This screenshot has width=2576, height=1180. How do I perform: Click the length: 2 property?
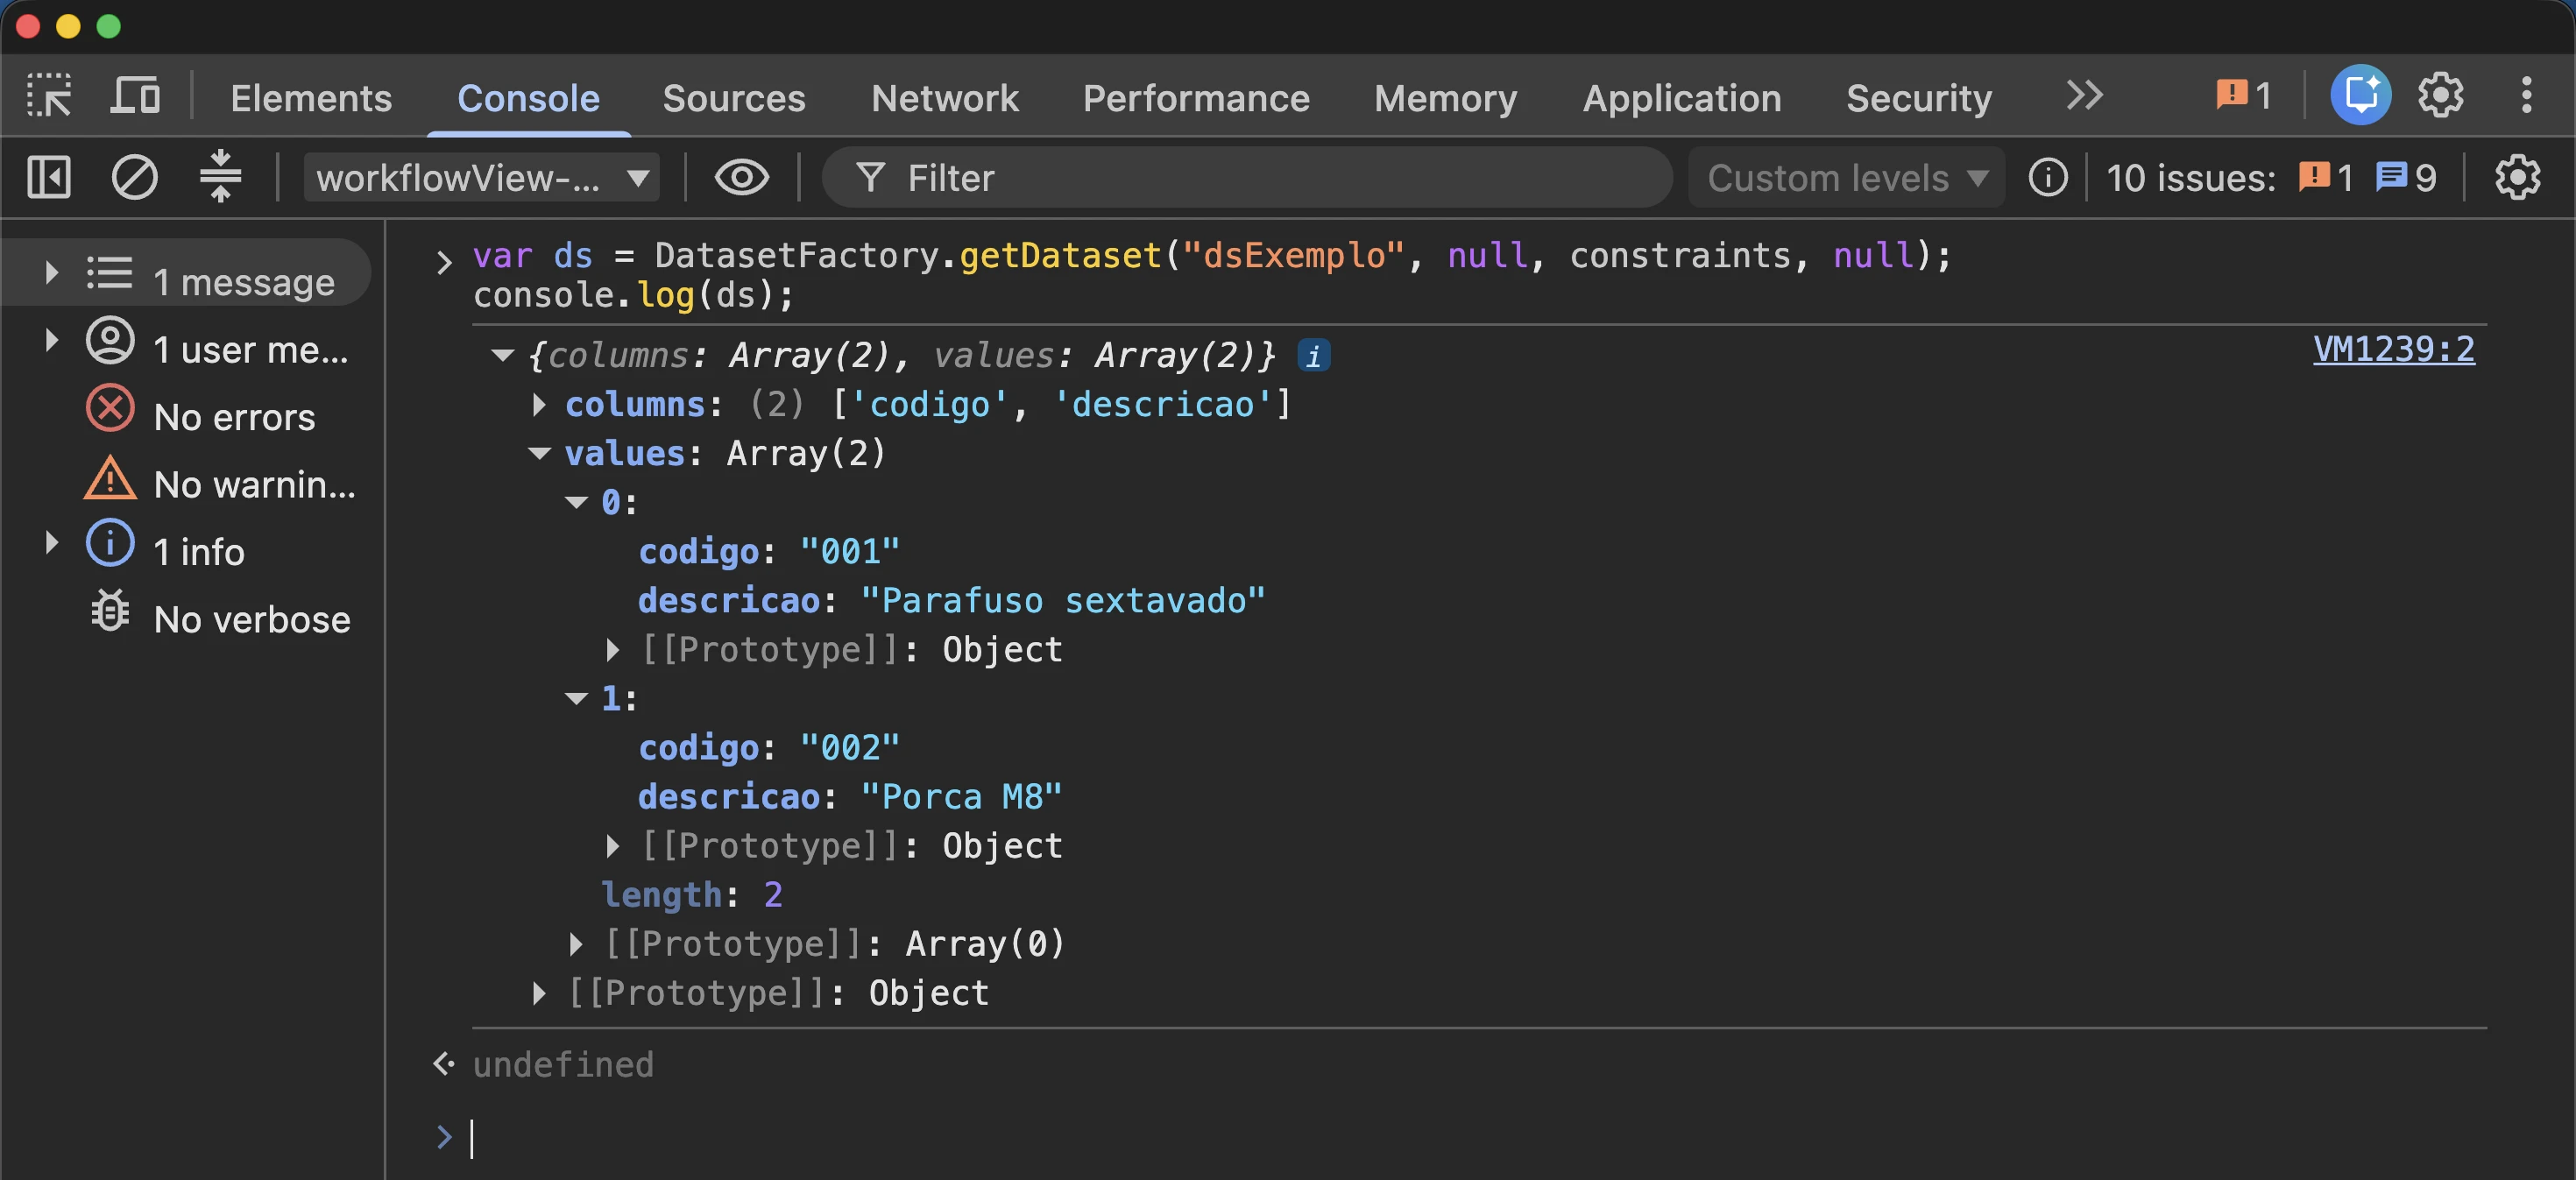click(691, 894)
